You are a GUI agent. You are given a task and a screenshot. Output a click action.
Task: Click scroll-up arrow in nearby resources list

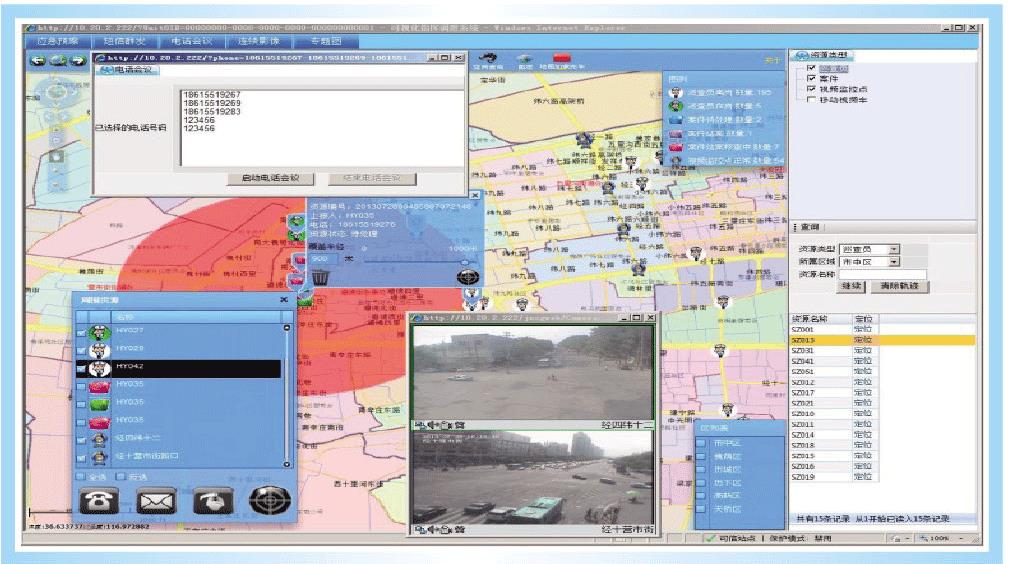[x=287, y=328]
